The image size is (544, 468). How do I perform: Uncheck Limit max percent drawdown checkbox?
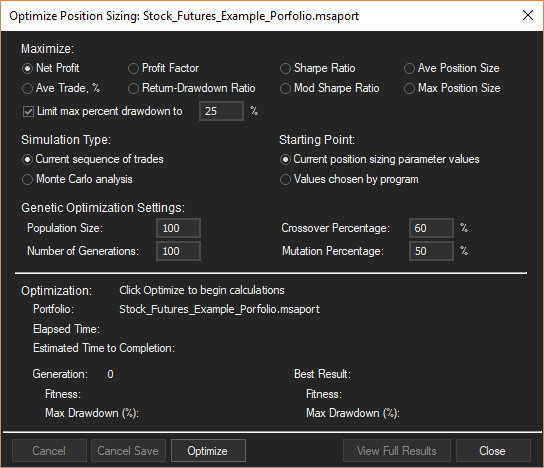28,111
